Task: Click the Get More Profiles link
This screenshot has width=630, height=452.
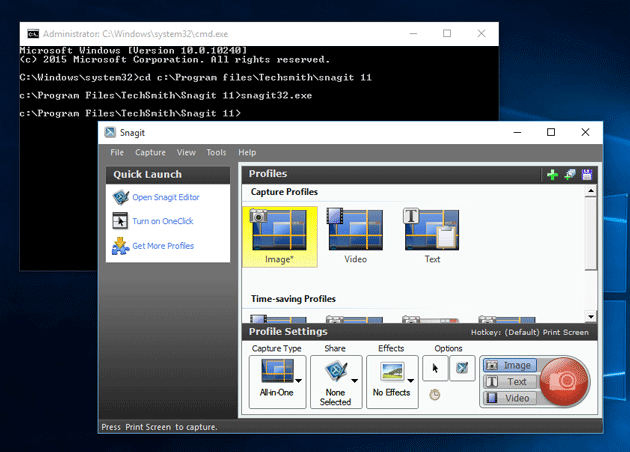Action: tap(163, 246)
